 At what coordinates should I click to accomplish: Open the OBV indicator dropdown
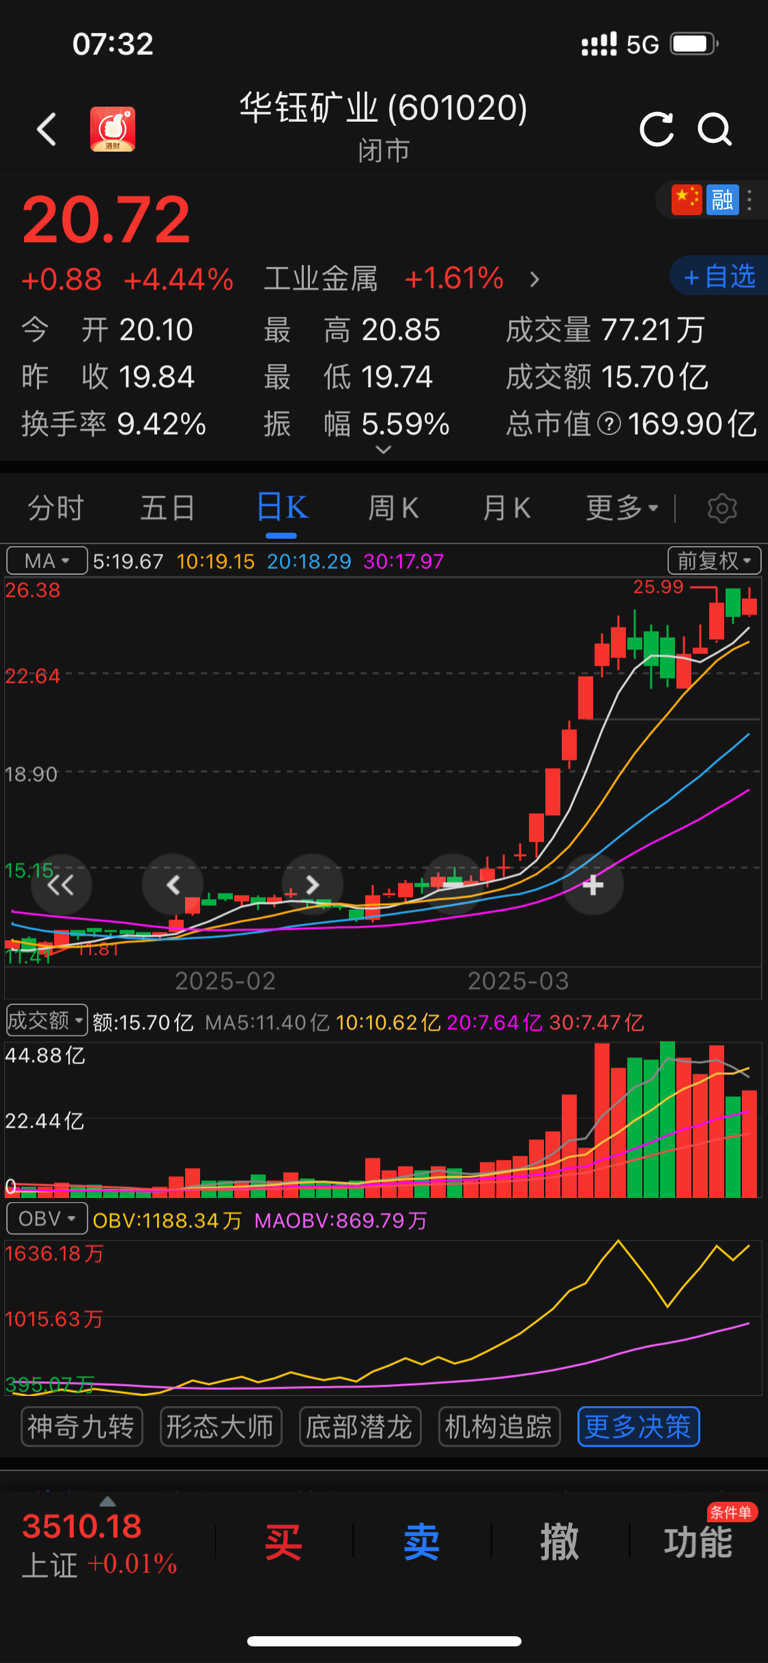click(x=47, y=1219)
